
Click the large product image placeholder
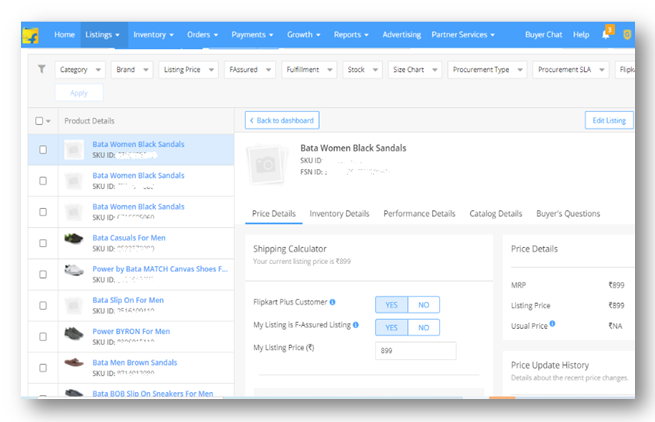267,165
